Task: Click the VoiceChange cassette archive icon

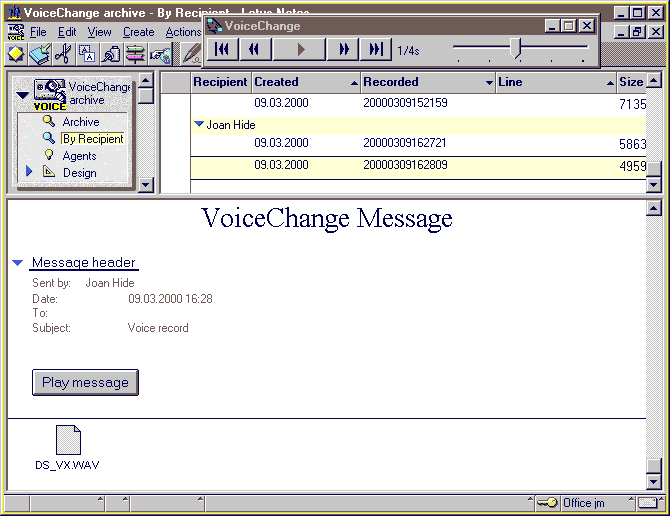Action: [50, 95]
